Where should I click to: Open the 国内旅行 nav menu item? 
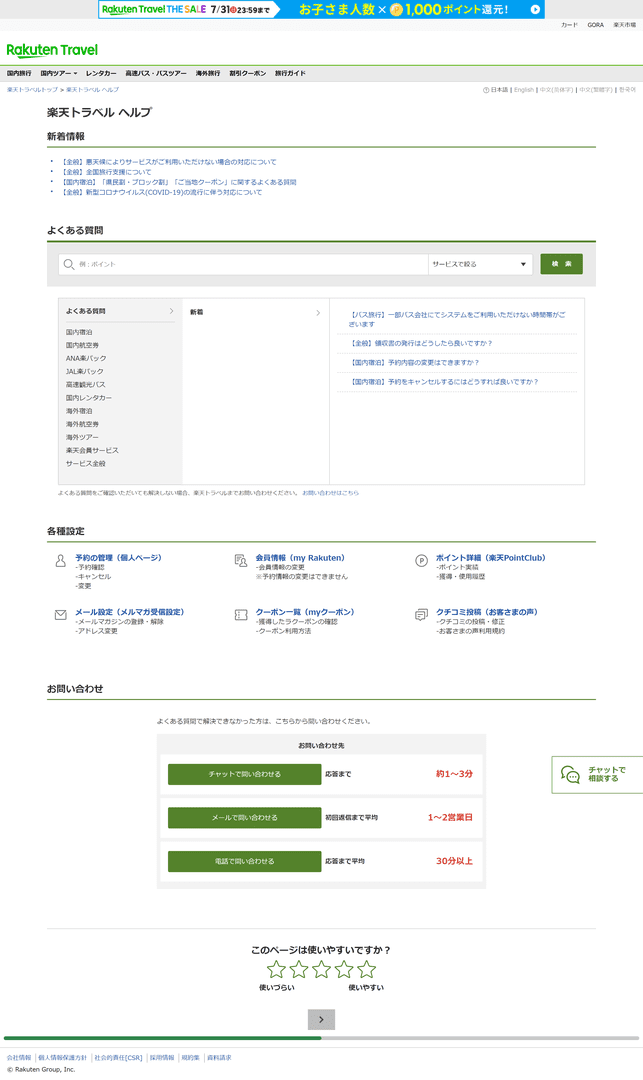pos(19,73)
